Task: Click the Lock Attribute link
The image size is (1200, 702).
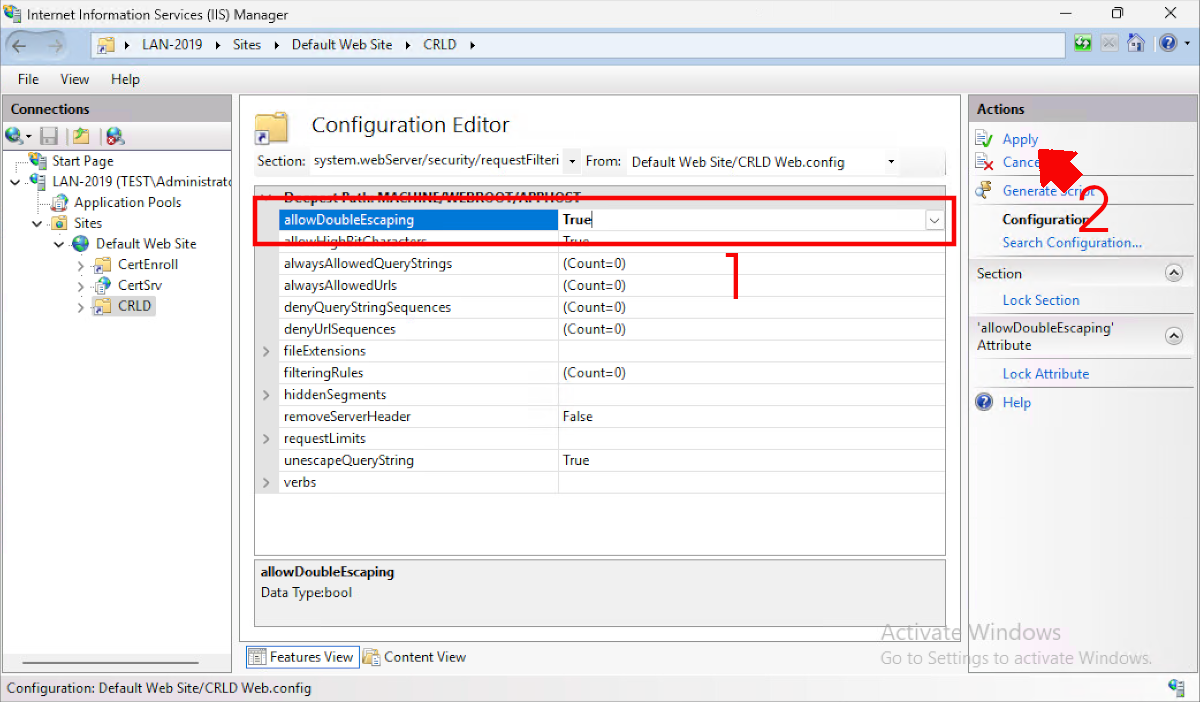Action: (x=1046, y=374)
